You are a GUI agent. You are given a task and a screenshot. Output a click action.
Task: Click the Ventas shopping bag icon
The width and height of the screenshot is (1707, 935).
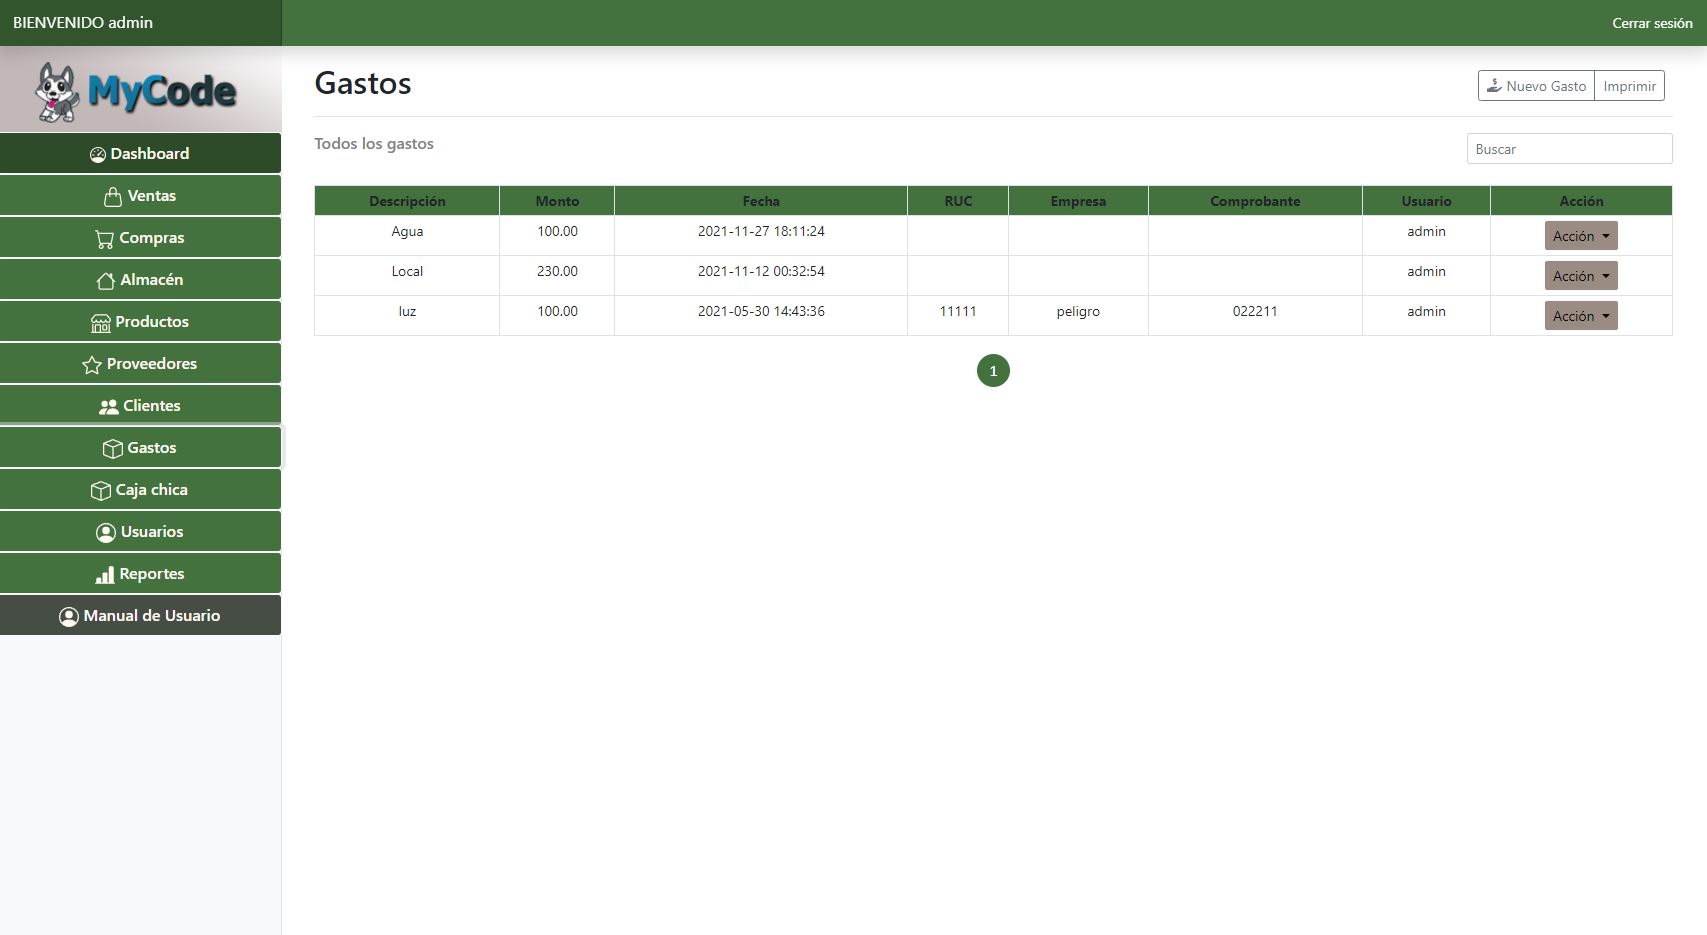pyautogui.click(x=113, y=197)
